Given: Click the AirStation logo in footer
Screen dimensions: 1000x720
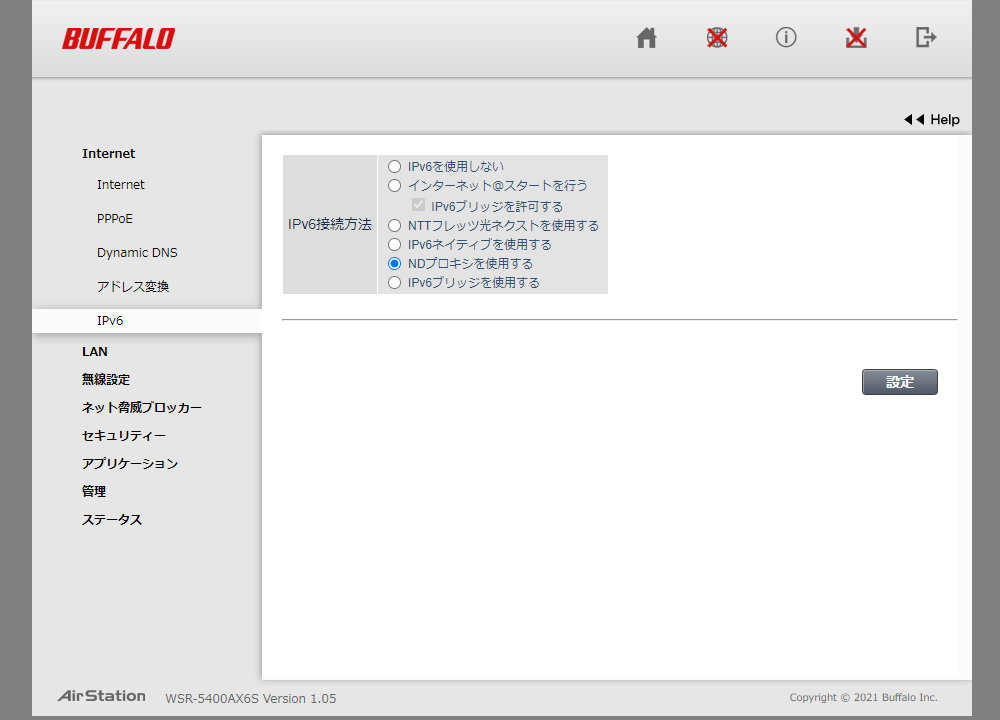Looking at the screenshot, I should [101, 696].
